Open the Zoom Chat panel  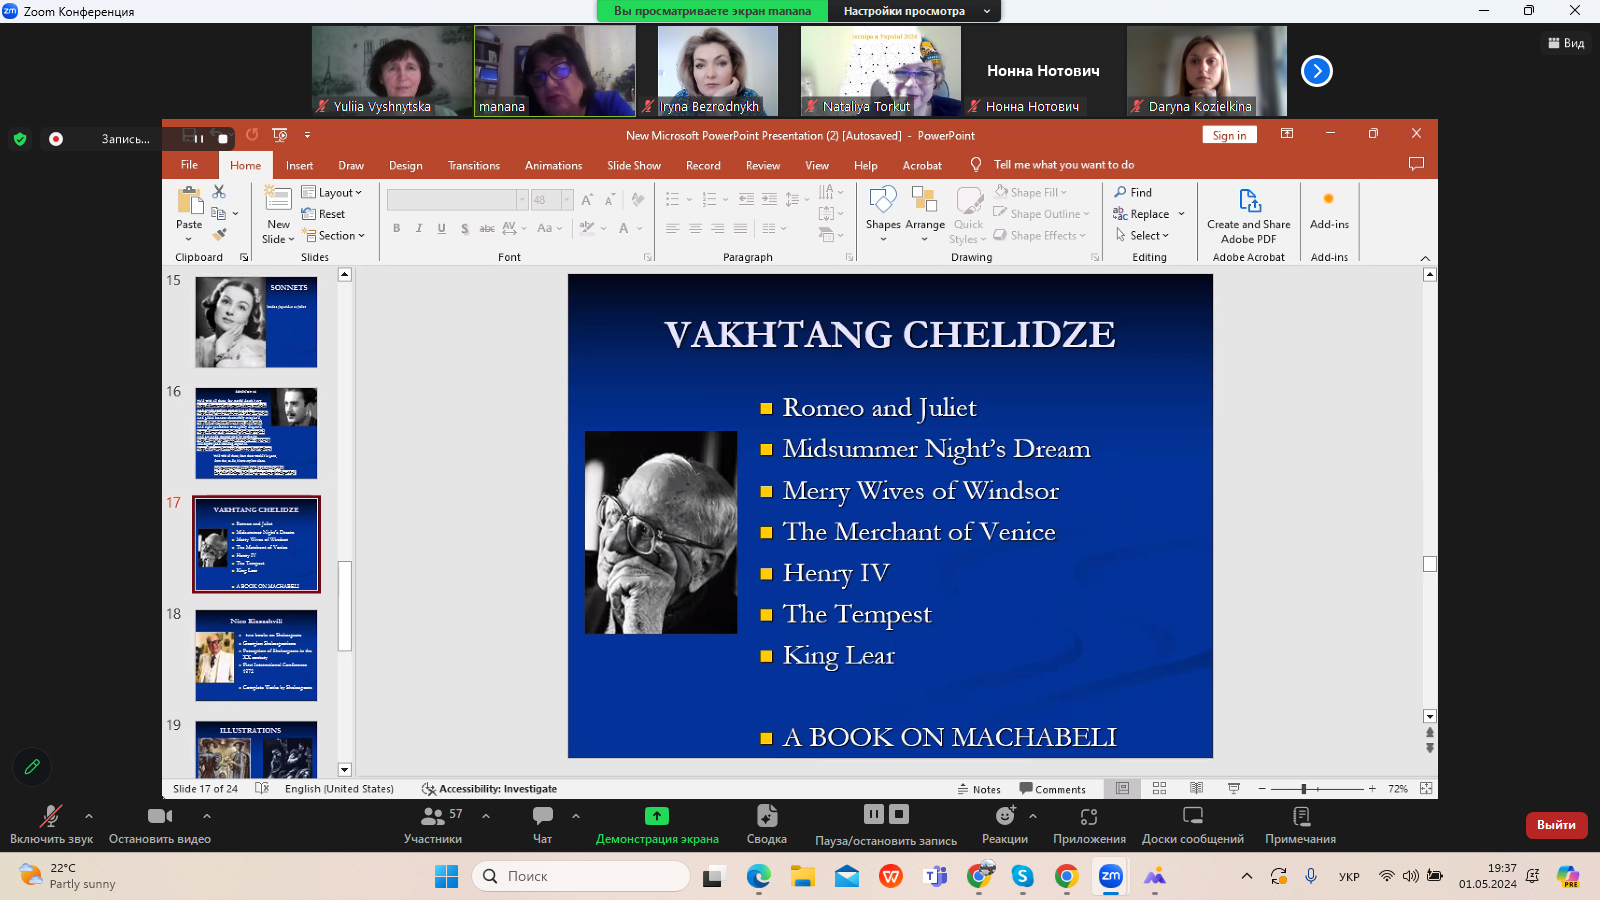542,824
